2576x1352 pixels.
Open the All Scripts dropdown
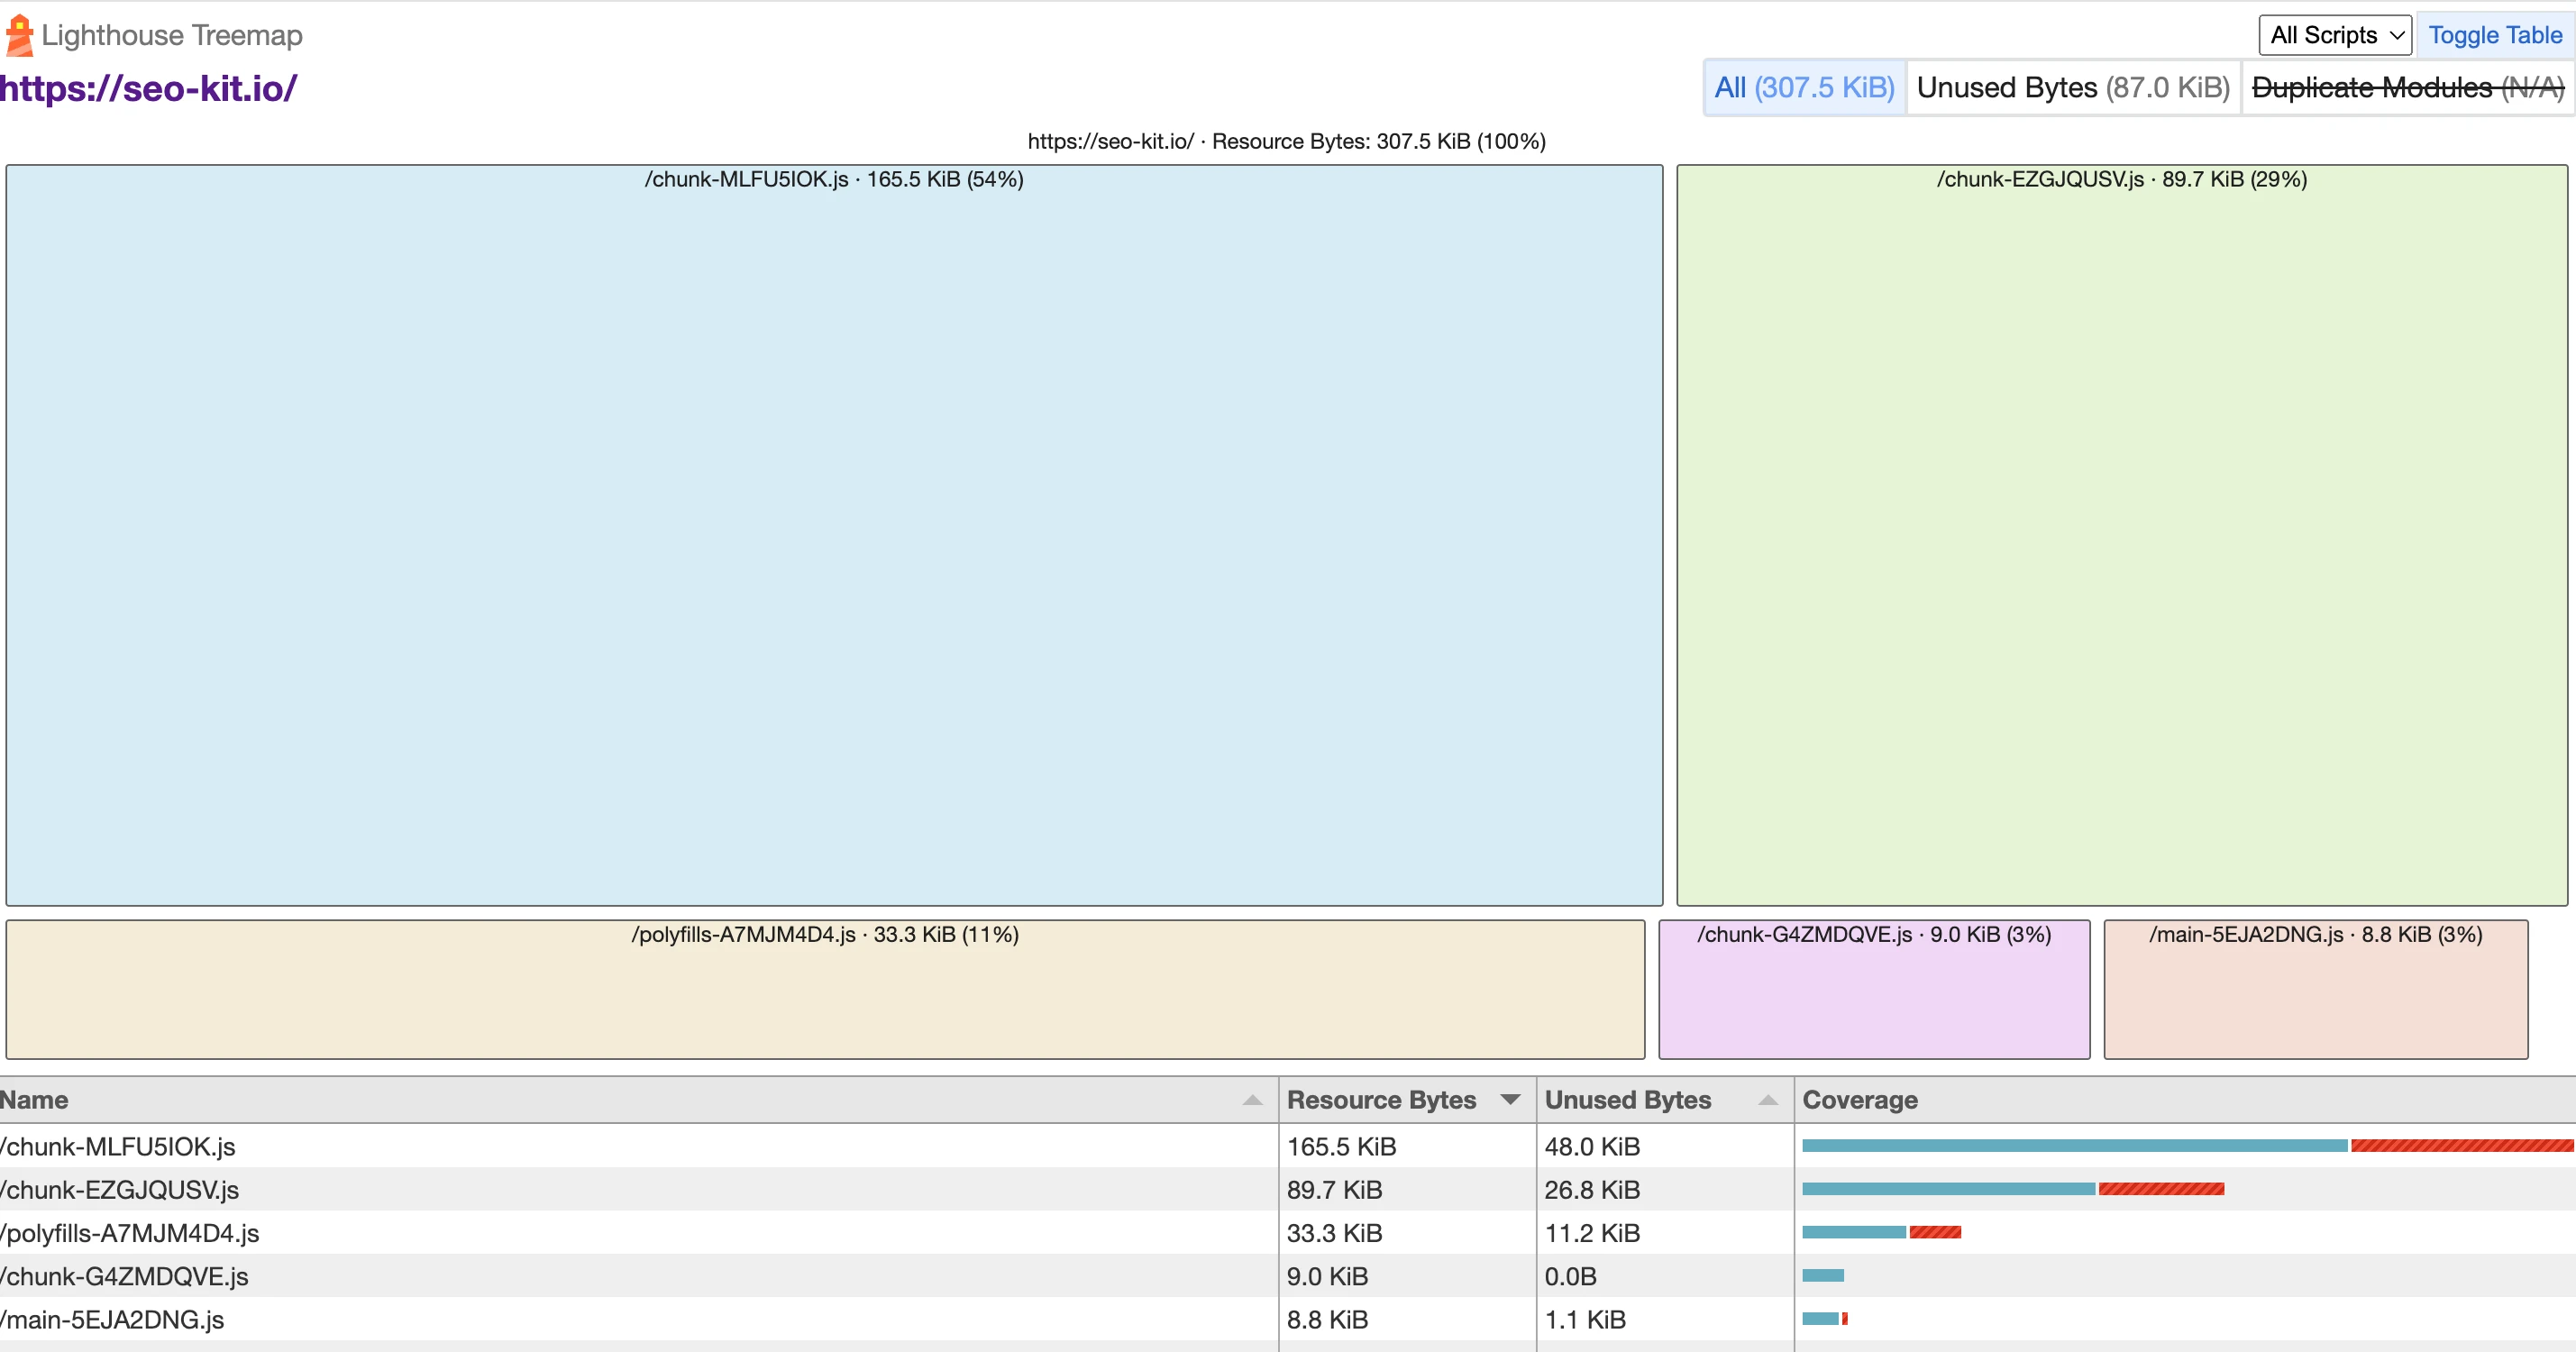[2335, 35]
